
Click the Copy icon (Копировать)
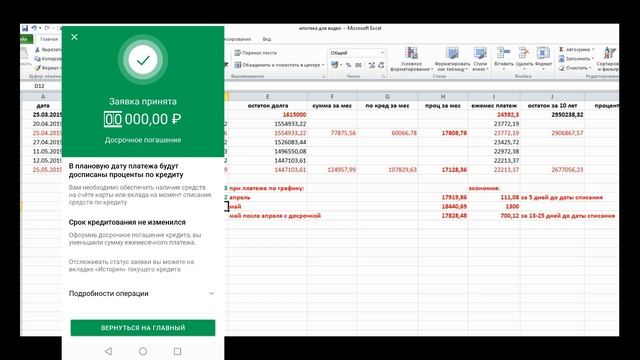(38, 59)
